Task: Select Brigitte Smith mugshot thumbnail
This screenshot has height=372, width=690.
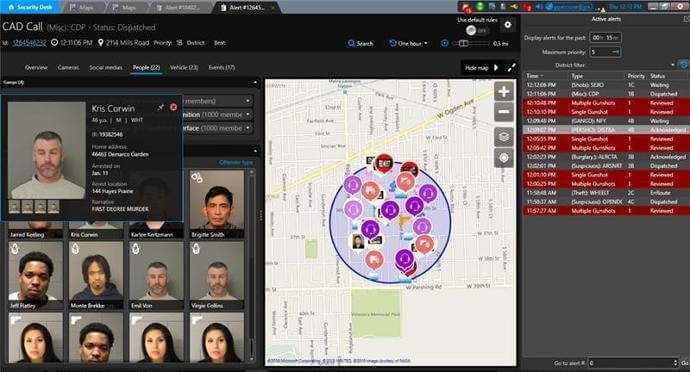Action: [x=217, y=205]
